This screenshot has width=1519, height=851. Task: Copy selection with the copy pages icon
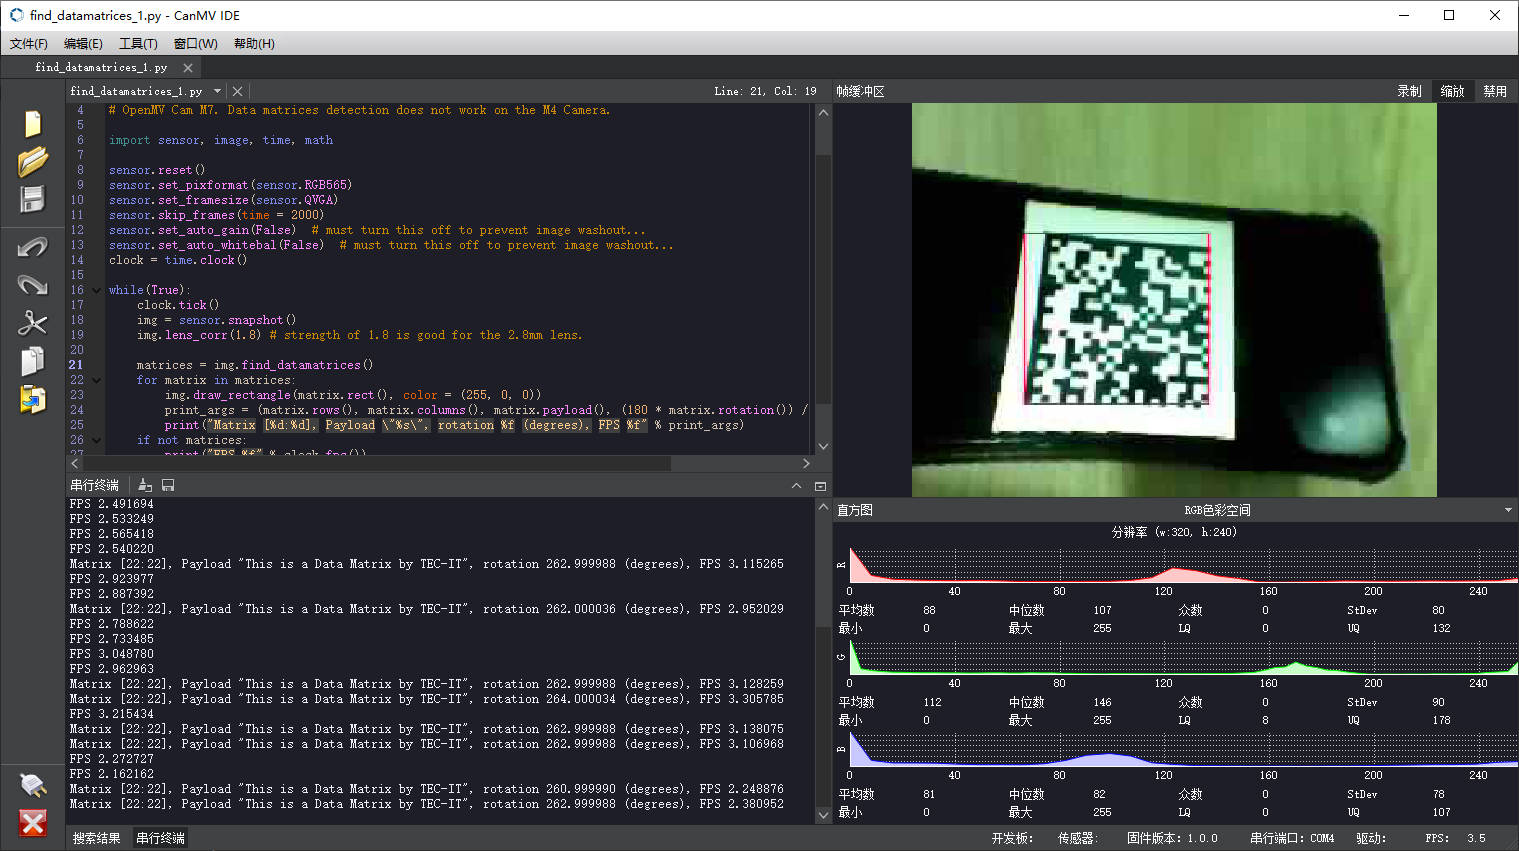[x=33, y=360]
